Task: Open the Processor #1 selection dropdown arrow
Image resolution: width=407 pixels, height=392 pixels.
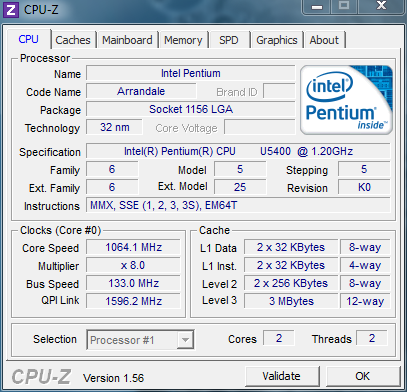Action: 185,340
